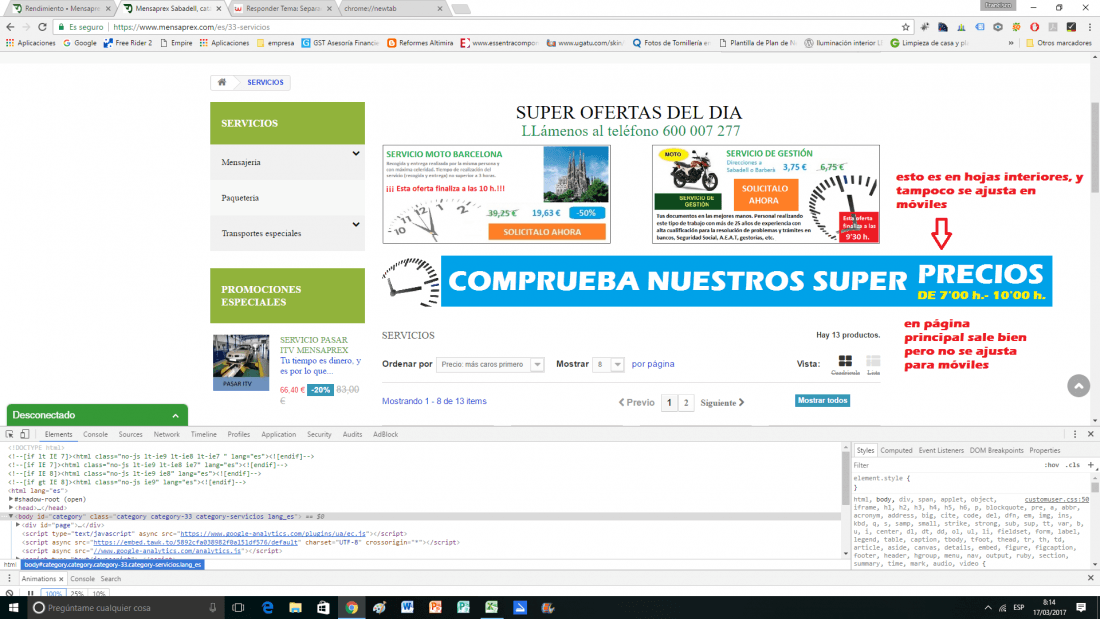
Task: Pause animations with the pause button
Action: [x=30, y=593]
